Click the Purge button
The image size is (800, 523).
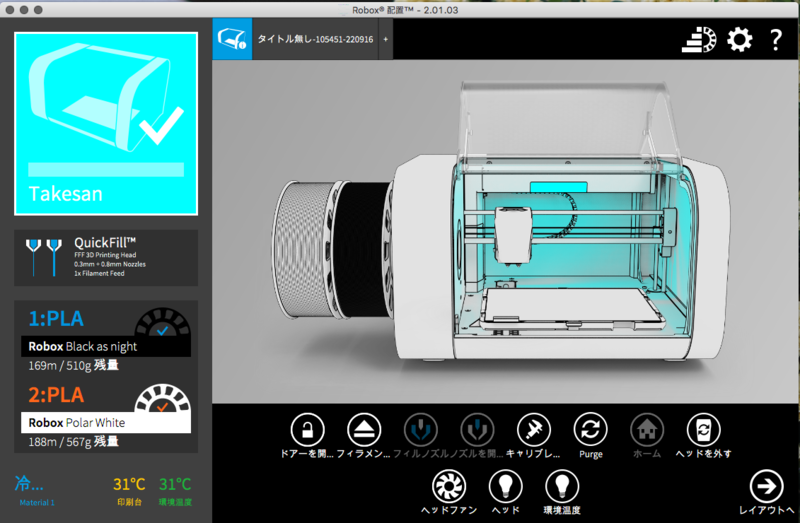590,430
